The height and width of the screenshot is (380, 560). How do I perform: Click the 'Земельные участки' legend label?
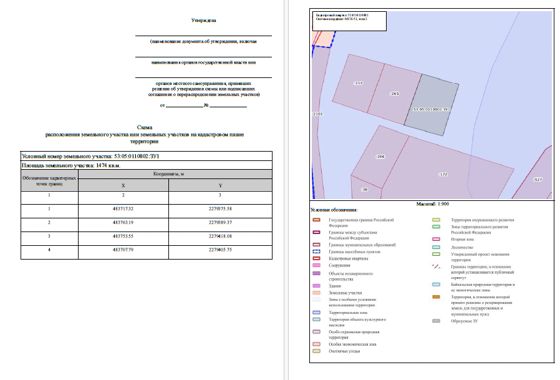click(x=345, y=293)
